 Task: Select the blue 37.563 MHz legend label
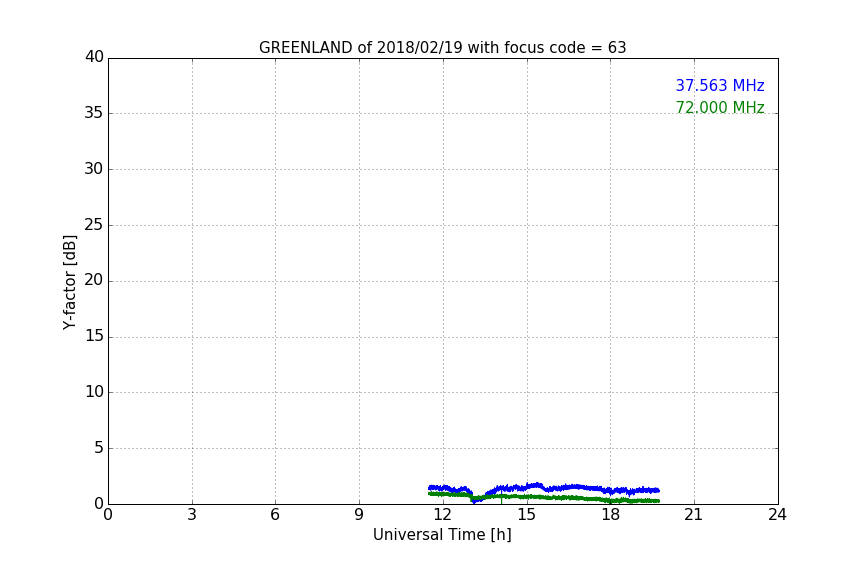[x=720, y=85]
